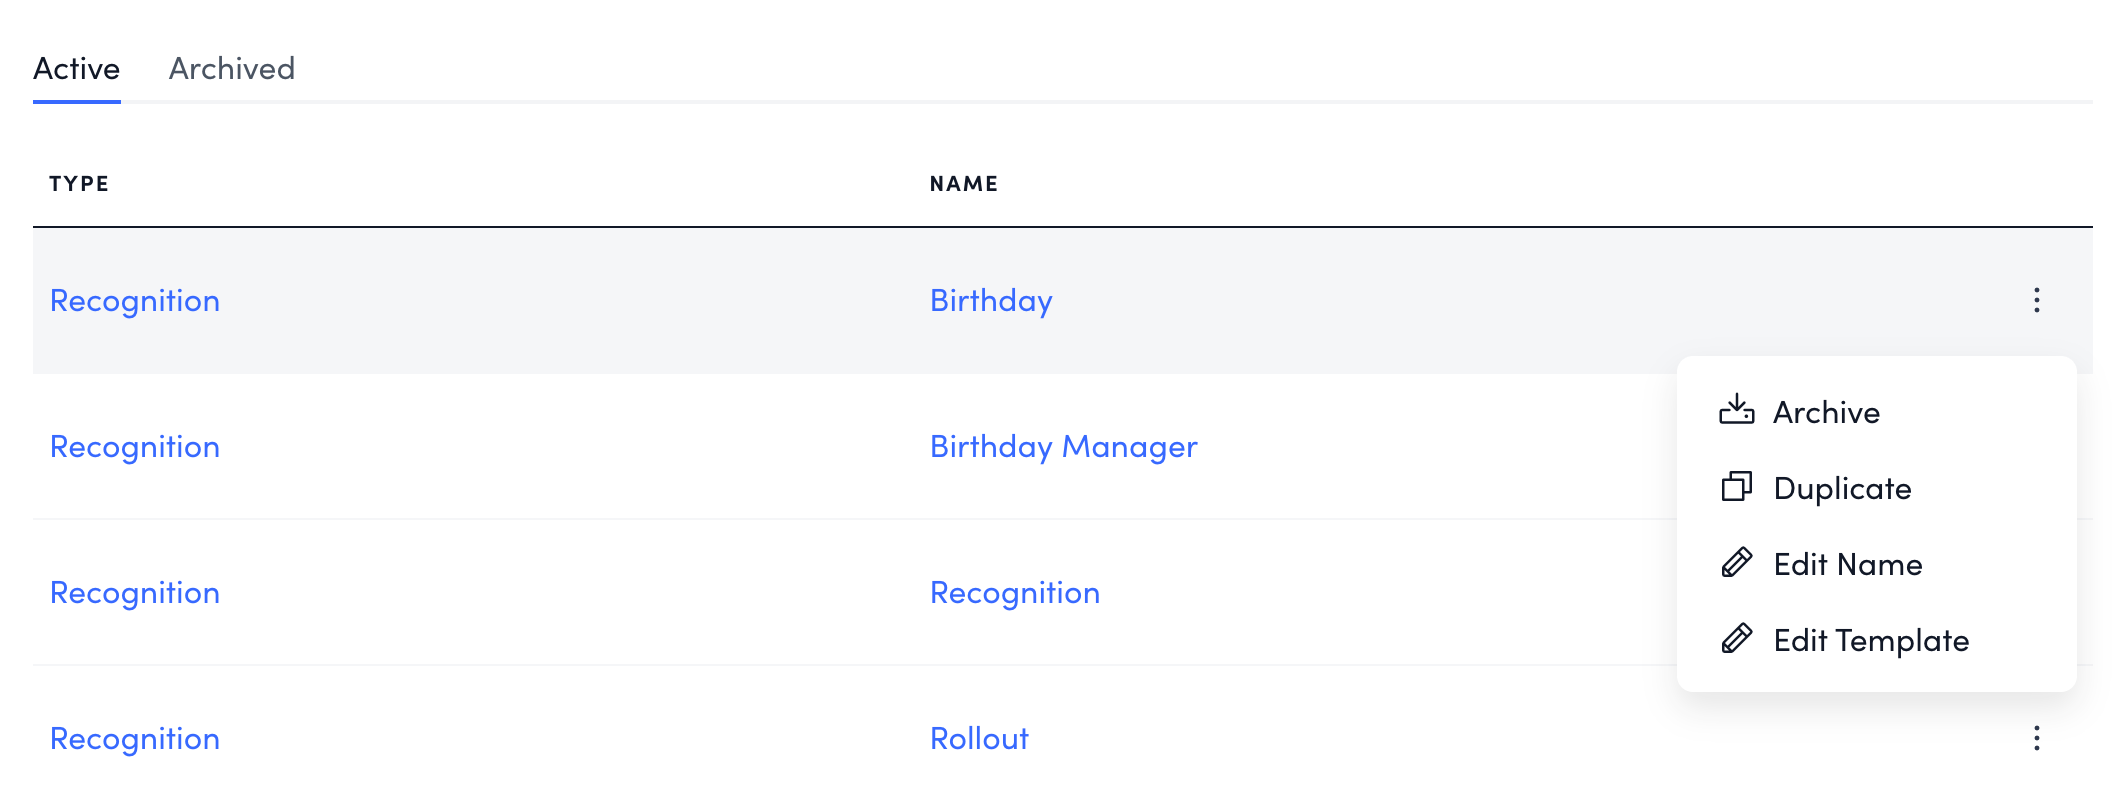
Task: Open the Birthday template link
Action: pos(991,301)
